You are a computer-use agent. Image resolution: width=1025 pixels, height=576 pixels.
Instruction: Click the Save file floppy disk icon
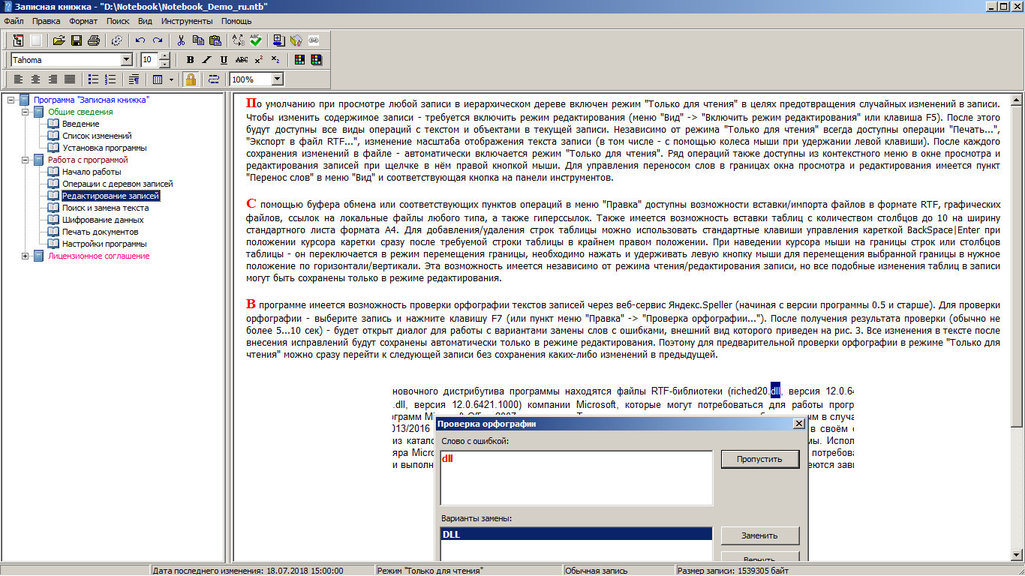(x=76, y=41)
